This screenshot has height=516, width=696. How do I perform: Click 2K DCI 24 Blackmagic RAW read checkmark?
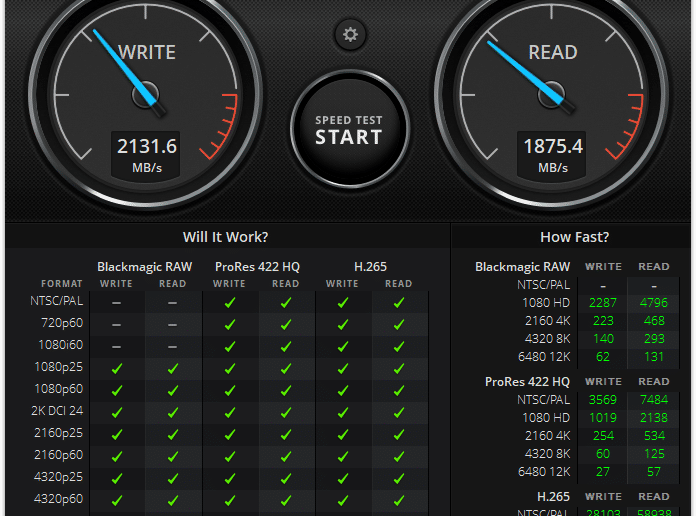(x=173, y=412)
